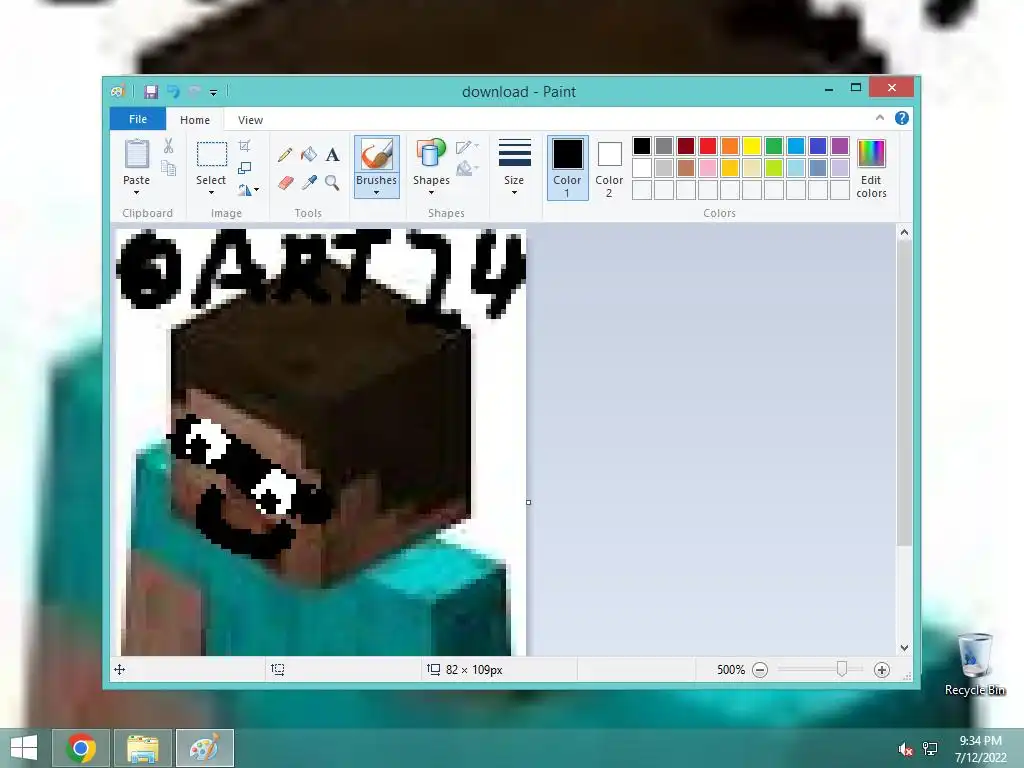The width and height of the screenshot is (1024, 768).
Task: Click Undo in the quick access toolbar
Action: (173, 91)
